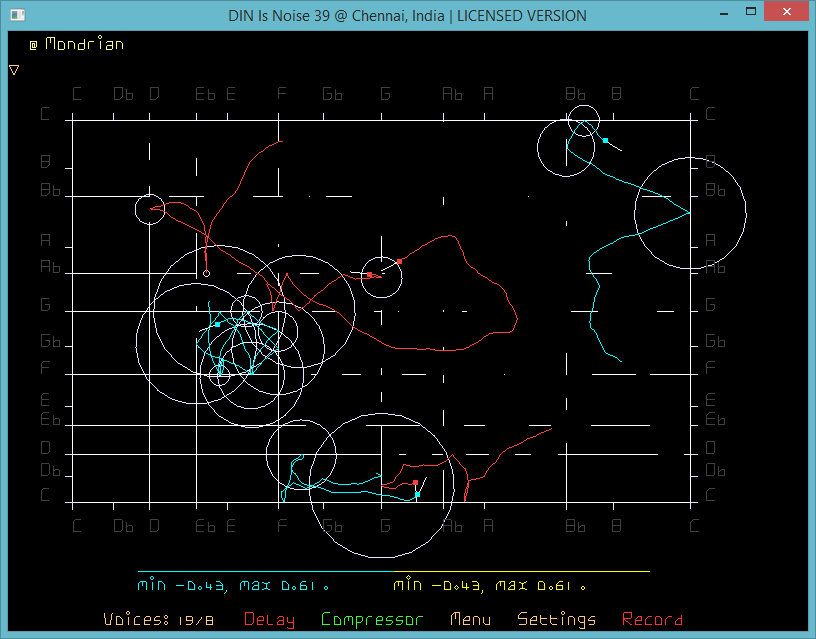Open the Menu
This screenshot has width=816, height=639.
coord(470,620)
